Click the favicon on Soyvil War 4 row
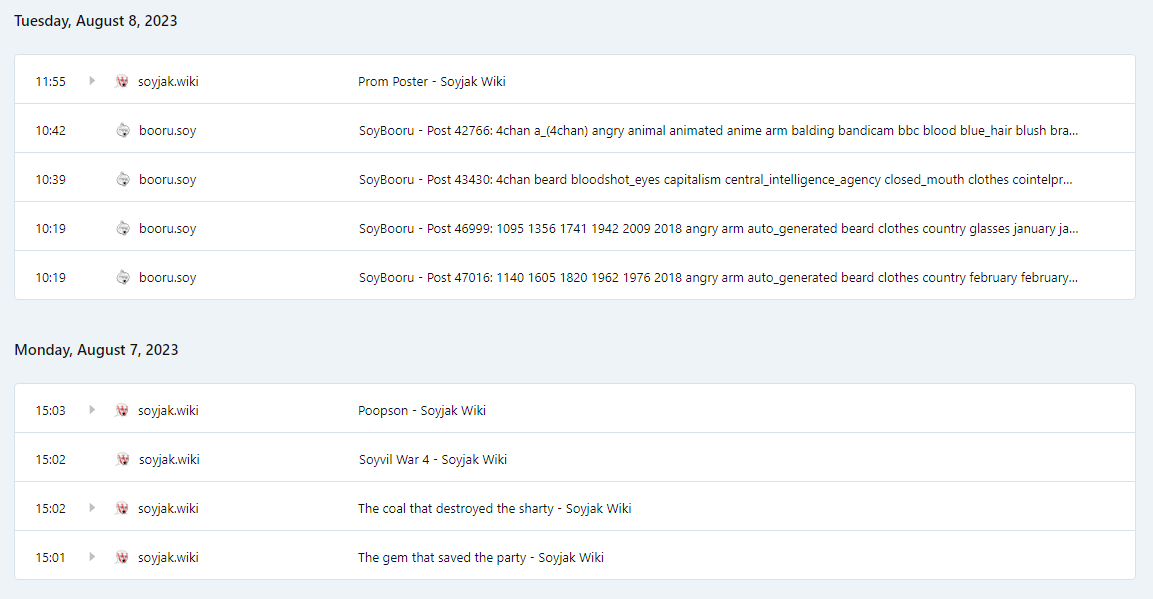 [123, 459]
